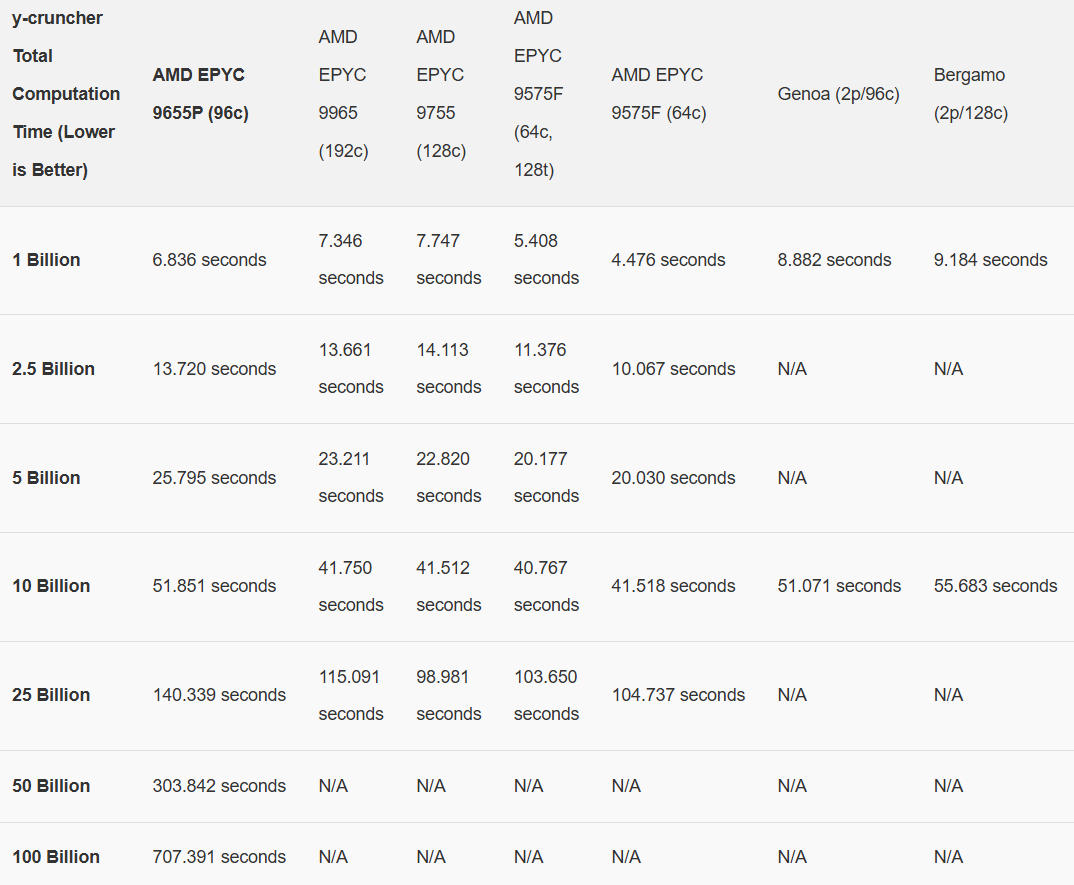Image resolution: width=1074 pixels, height=885 pixels.
Task: Click the 11.376 seconds cell
Action: pos(547,369)
